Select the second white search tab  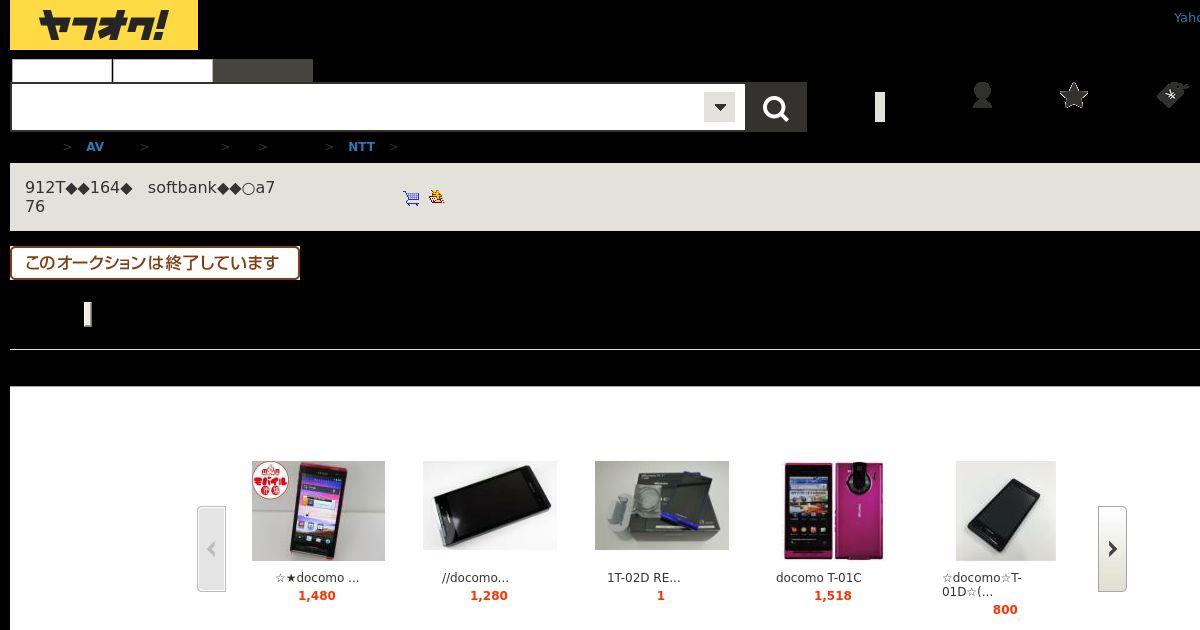163,71
